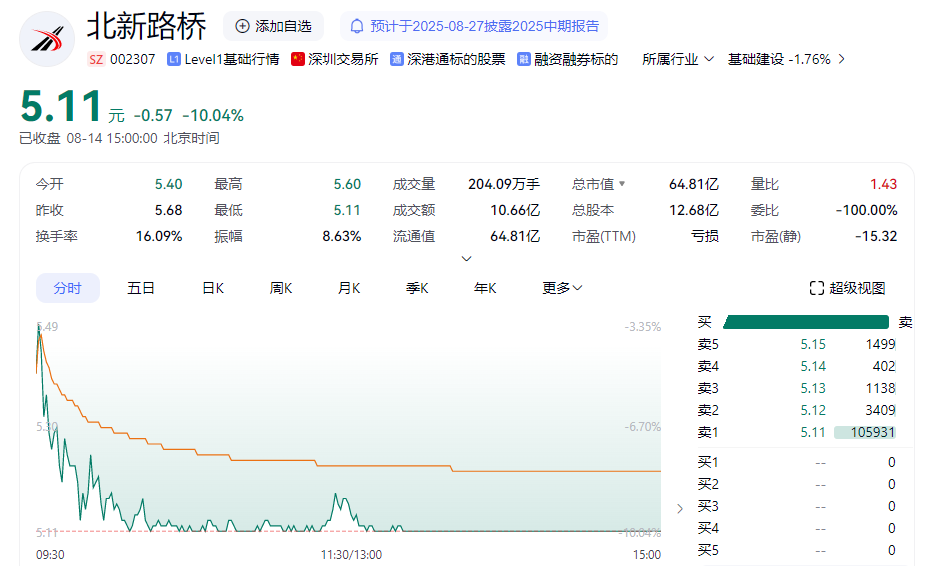
Task: Click the stock code 002307
Action: pyautogui.click(x=133, y=59)
